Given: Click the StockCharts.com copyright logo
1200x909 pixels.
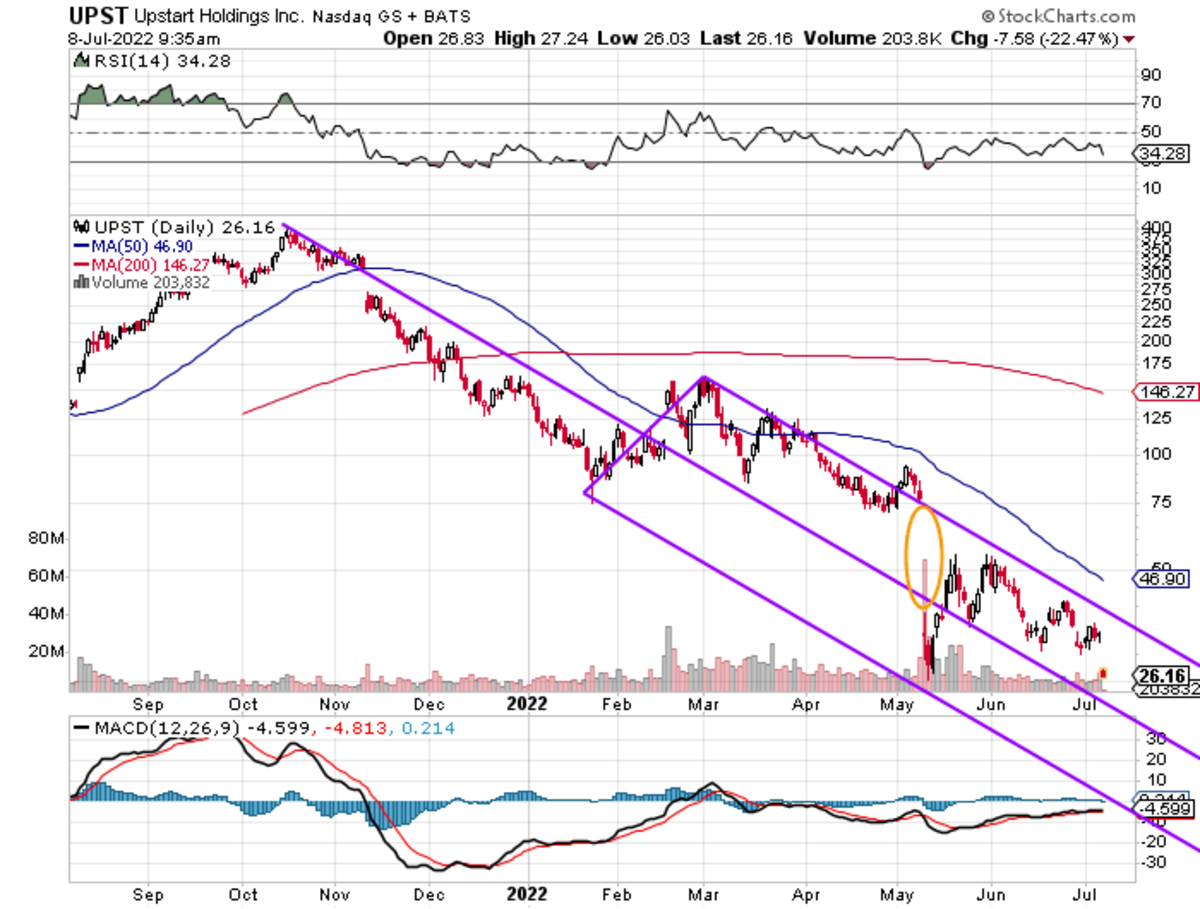Looking at the screenshot, I should pyautogui.click(x=1058, y=16).
